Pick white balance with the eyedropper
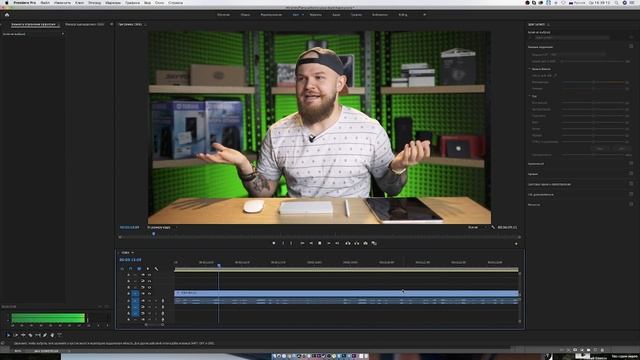 (x=556, y=76)
